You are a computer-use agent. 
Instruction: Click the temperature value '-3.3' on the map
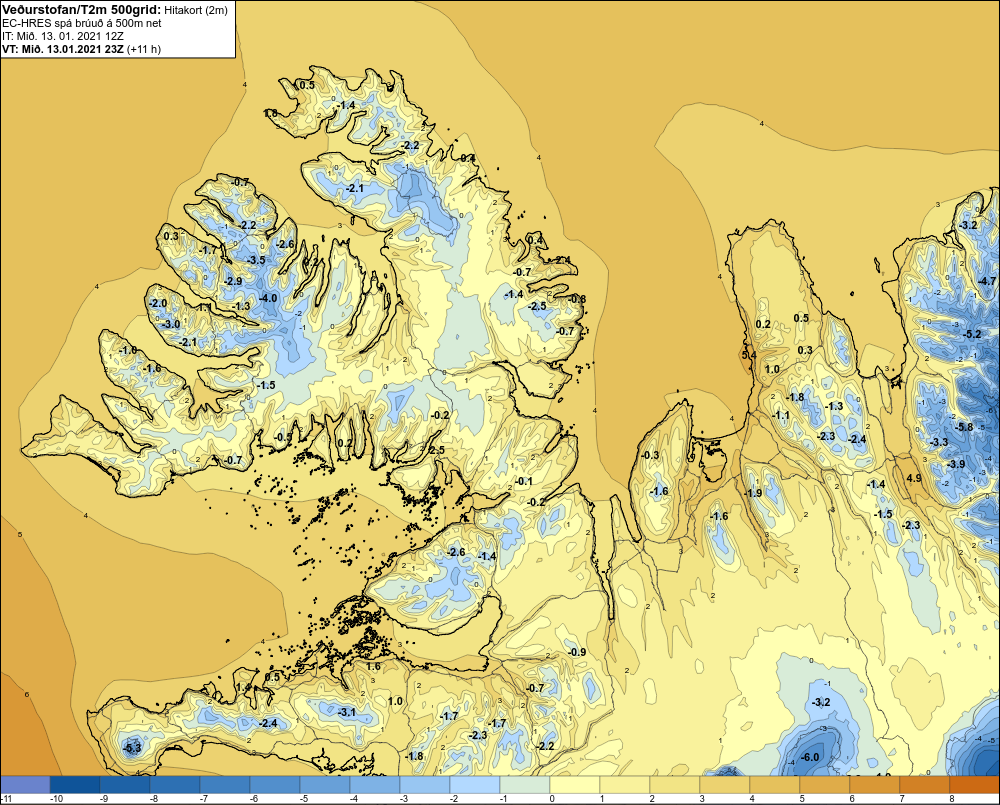point(938,442)
